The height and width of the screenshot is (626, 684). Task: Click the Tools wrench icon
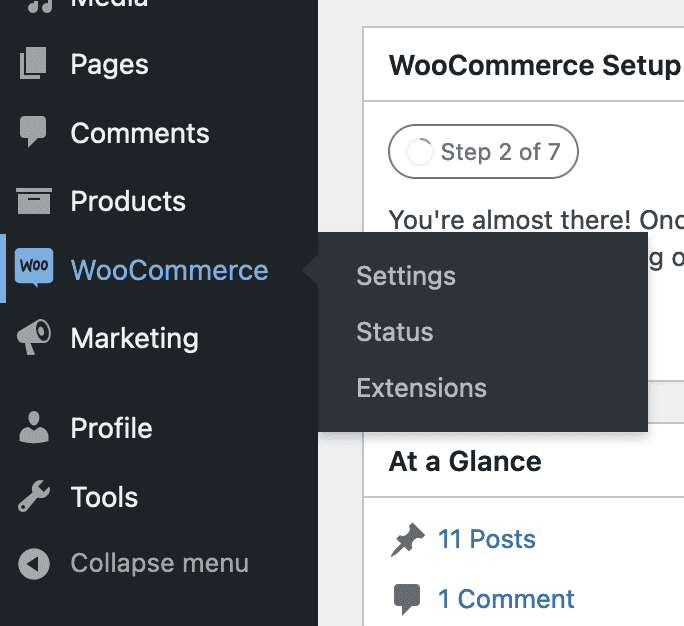(33, 497)
